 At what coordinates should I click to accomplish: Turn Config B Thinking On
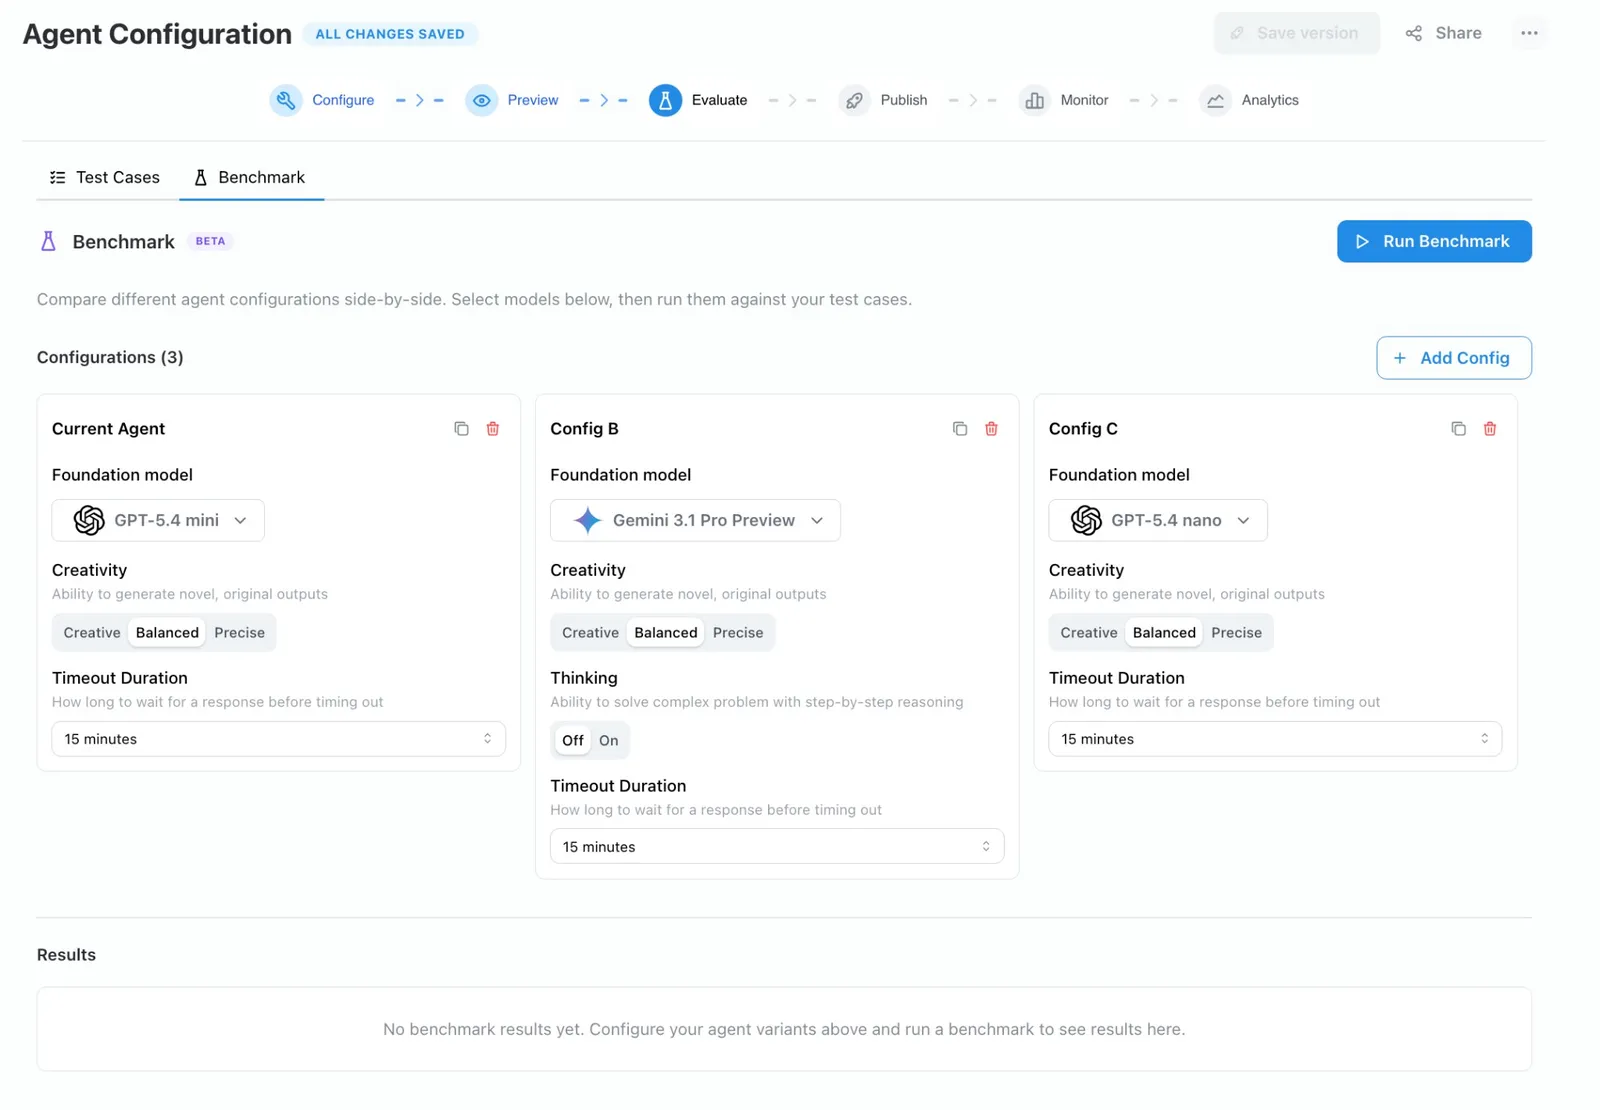(x=609, y=741)
